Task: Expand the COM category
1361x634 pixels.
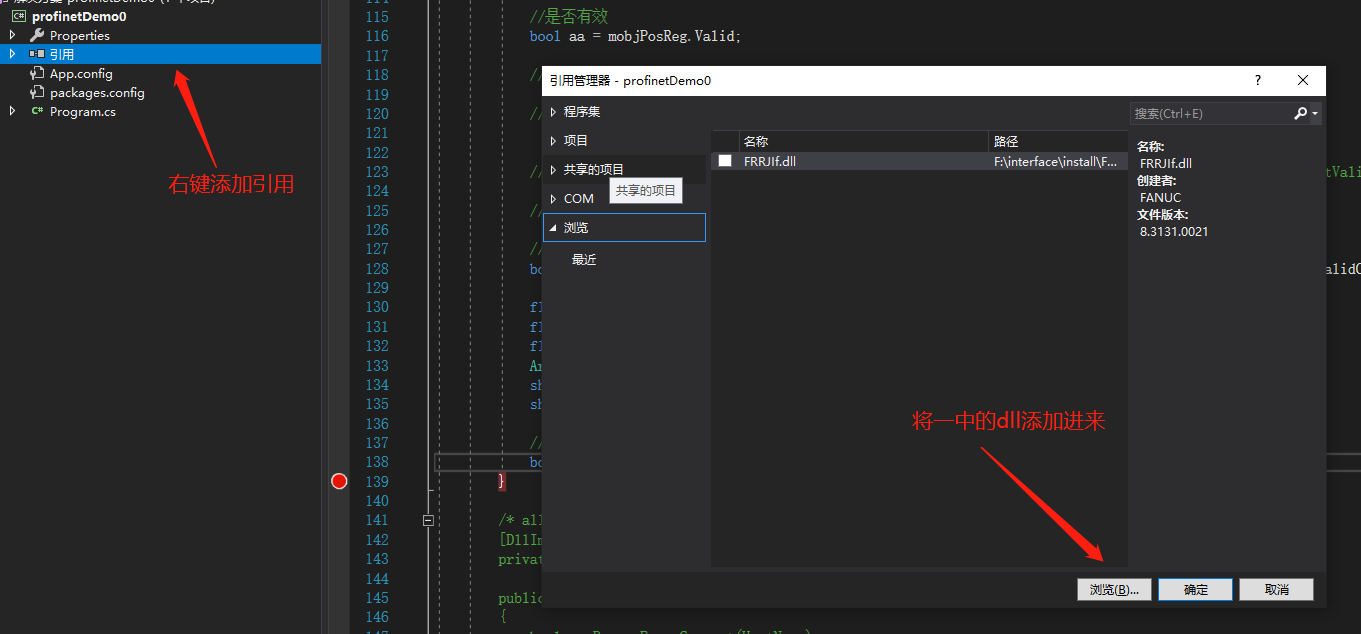Action: pos(553,199)
